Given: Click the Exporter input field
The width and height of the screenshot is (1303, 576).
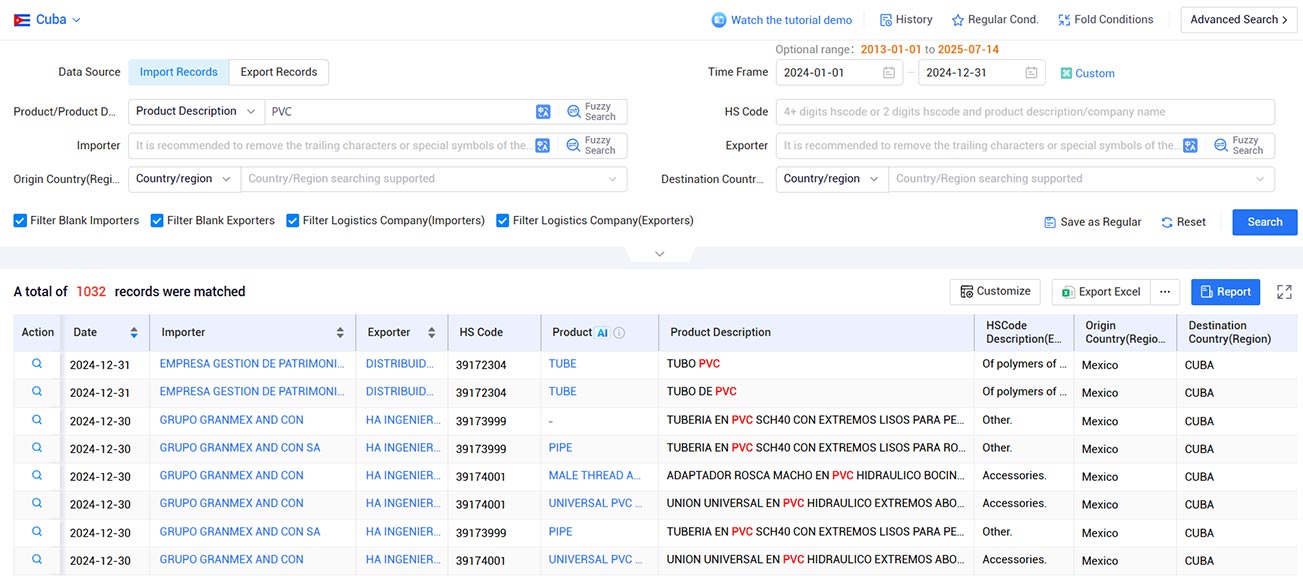Looking at the screenshot, I should pos(980,145).
